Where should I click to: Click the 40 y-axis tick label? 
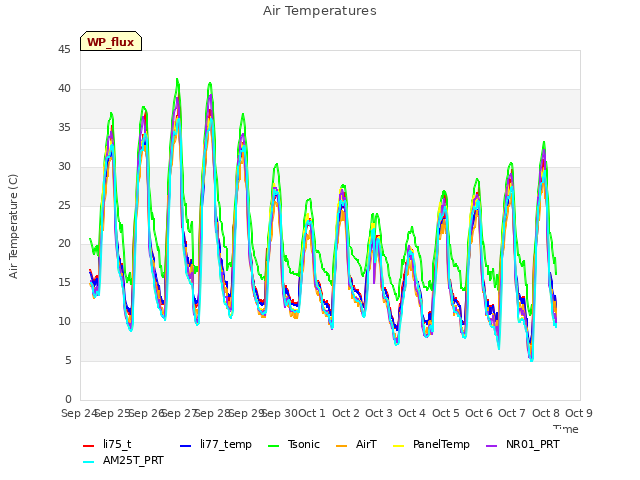click(64, 89)
